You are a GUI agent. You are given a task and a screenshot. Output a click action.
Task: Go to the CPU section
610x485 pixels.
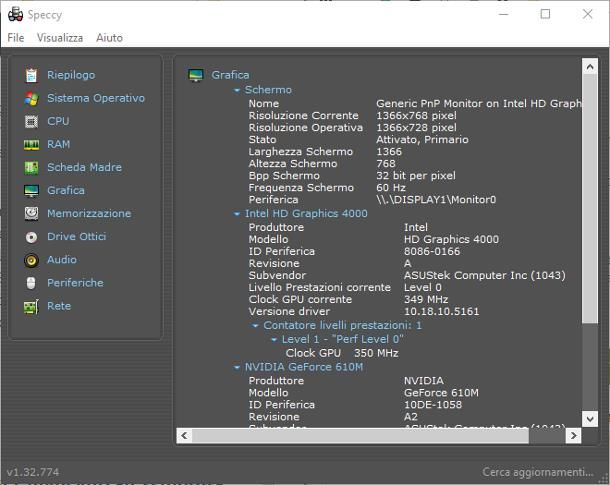(58, 121)
